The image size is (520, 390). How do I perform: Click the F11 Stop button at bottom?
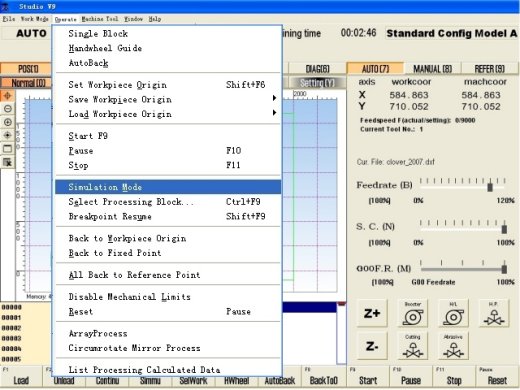tap(454, 378)
